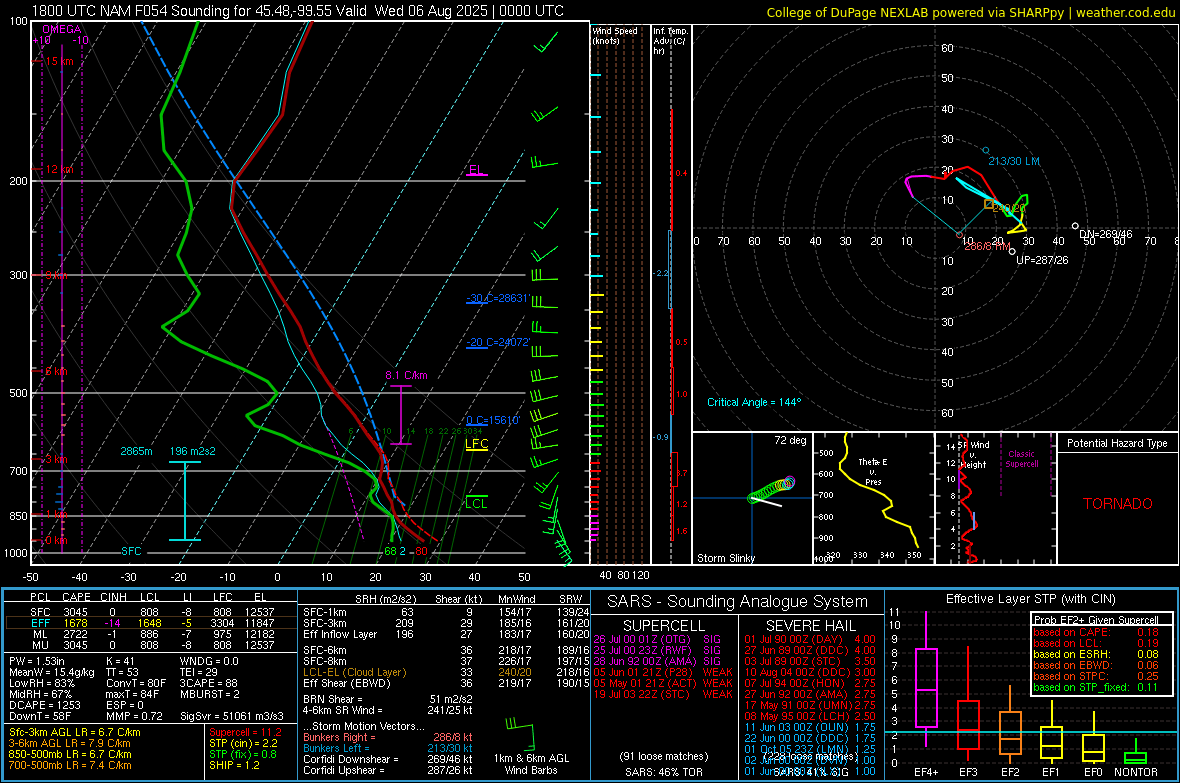Click the Effective Layer STP (with CIN) title
Screen dimensions: 1180x783
pyautogui.click(x=1030, y=599)
